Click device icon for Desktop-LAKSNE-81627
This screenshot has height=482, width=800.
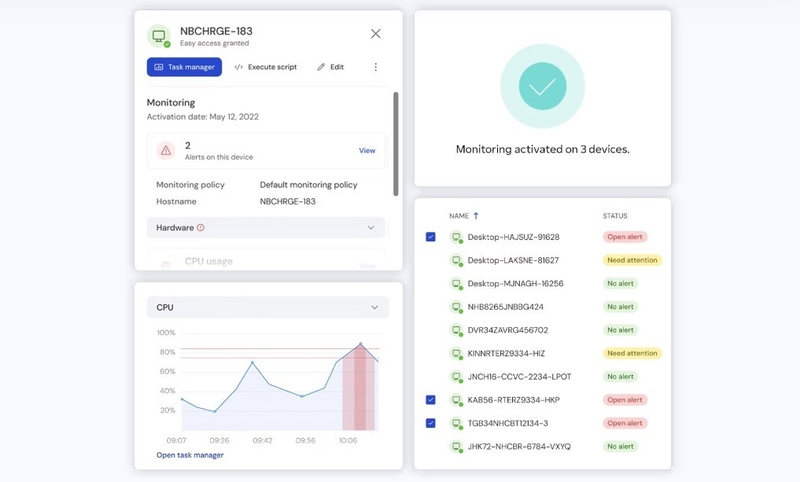click(456, 260)
